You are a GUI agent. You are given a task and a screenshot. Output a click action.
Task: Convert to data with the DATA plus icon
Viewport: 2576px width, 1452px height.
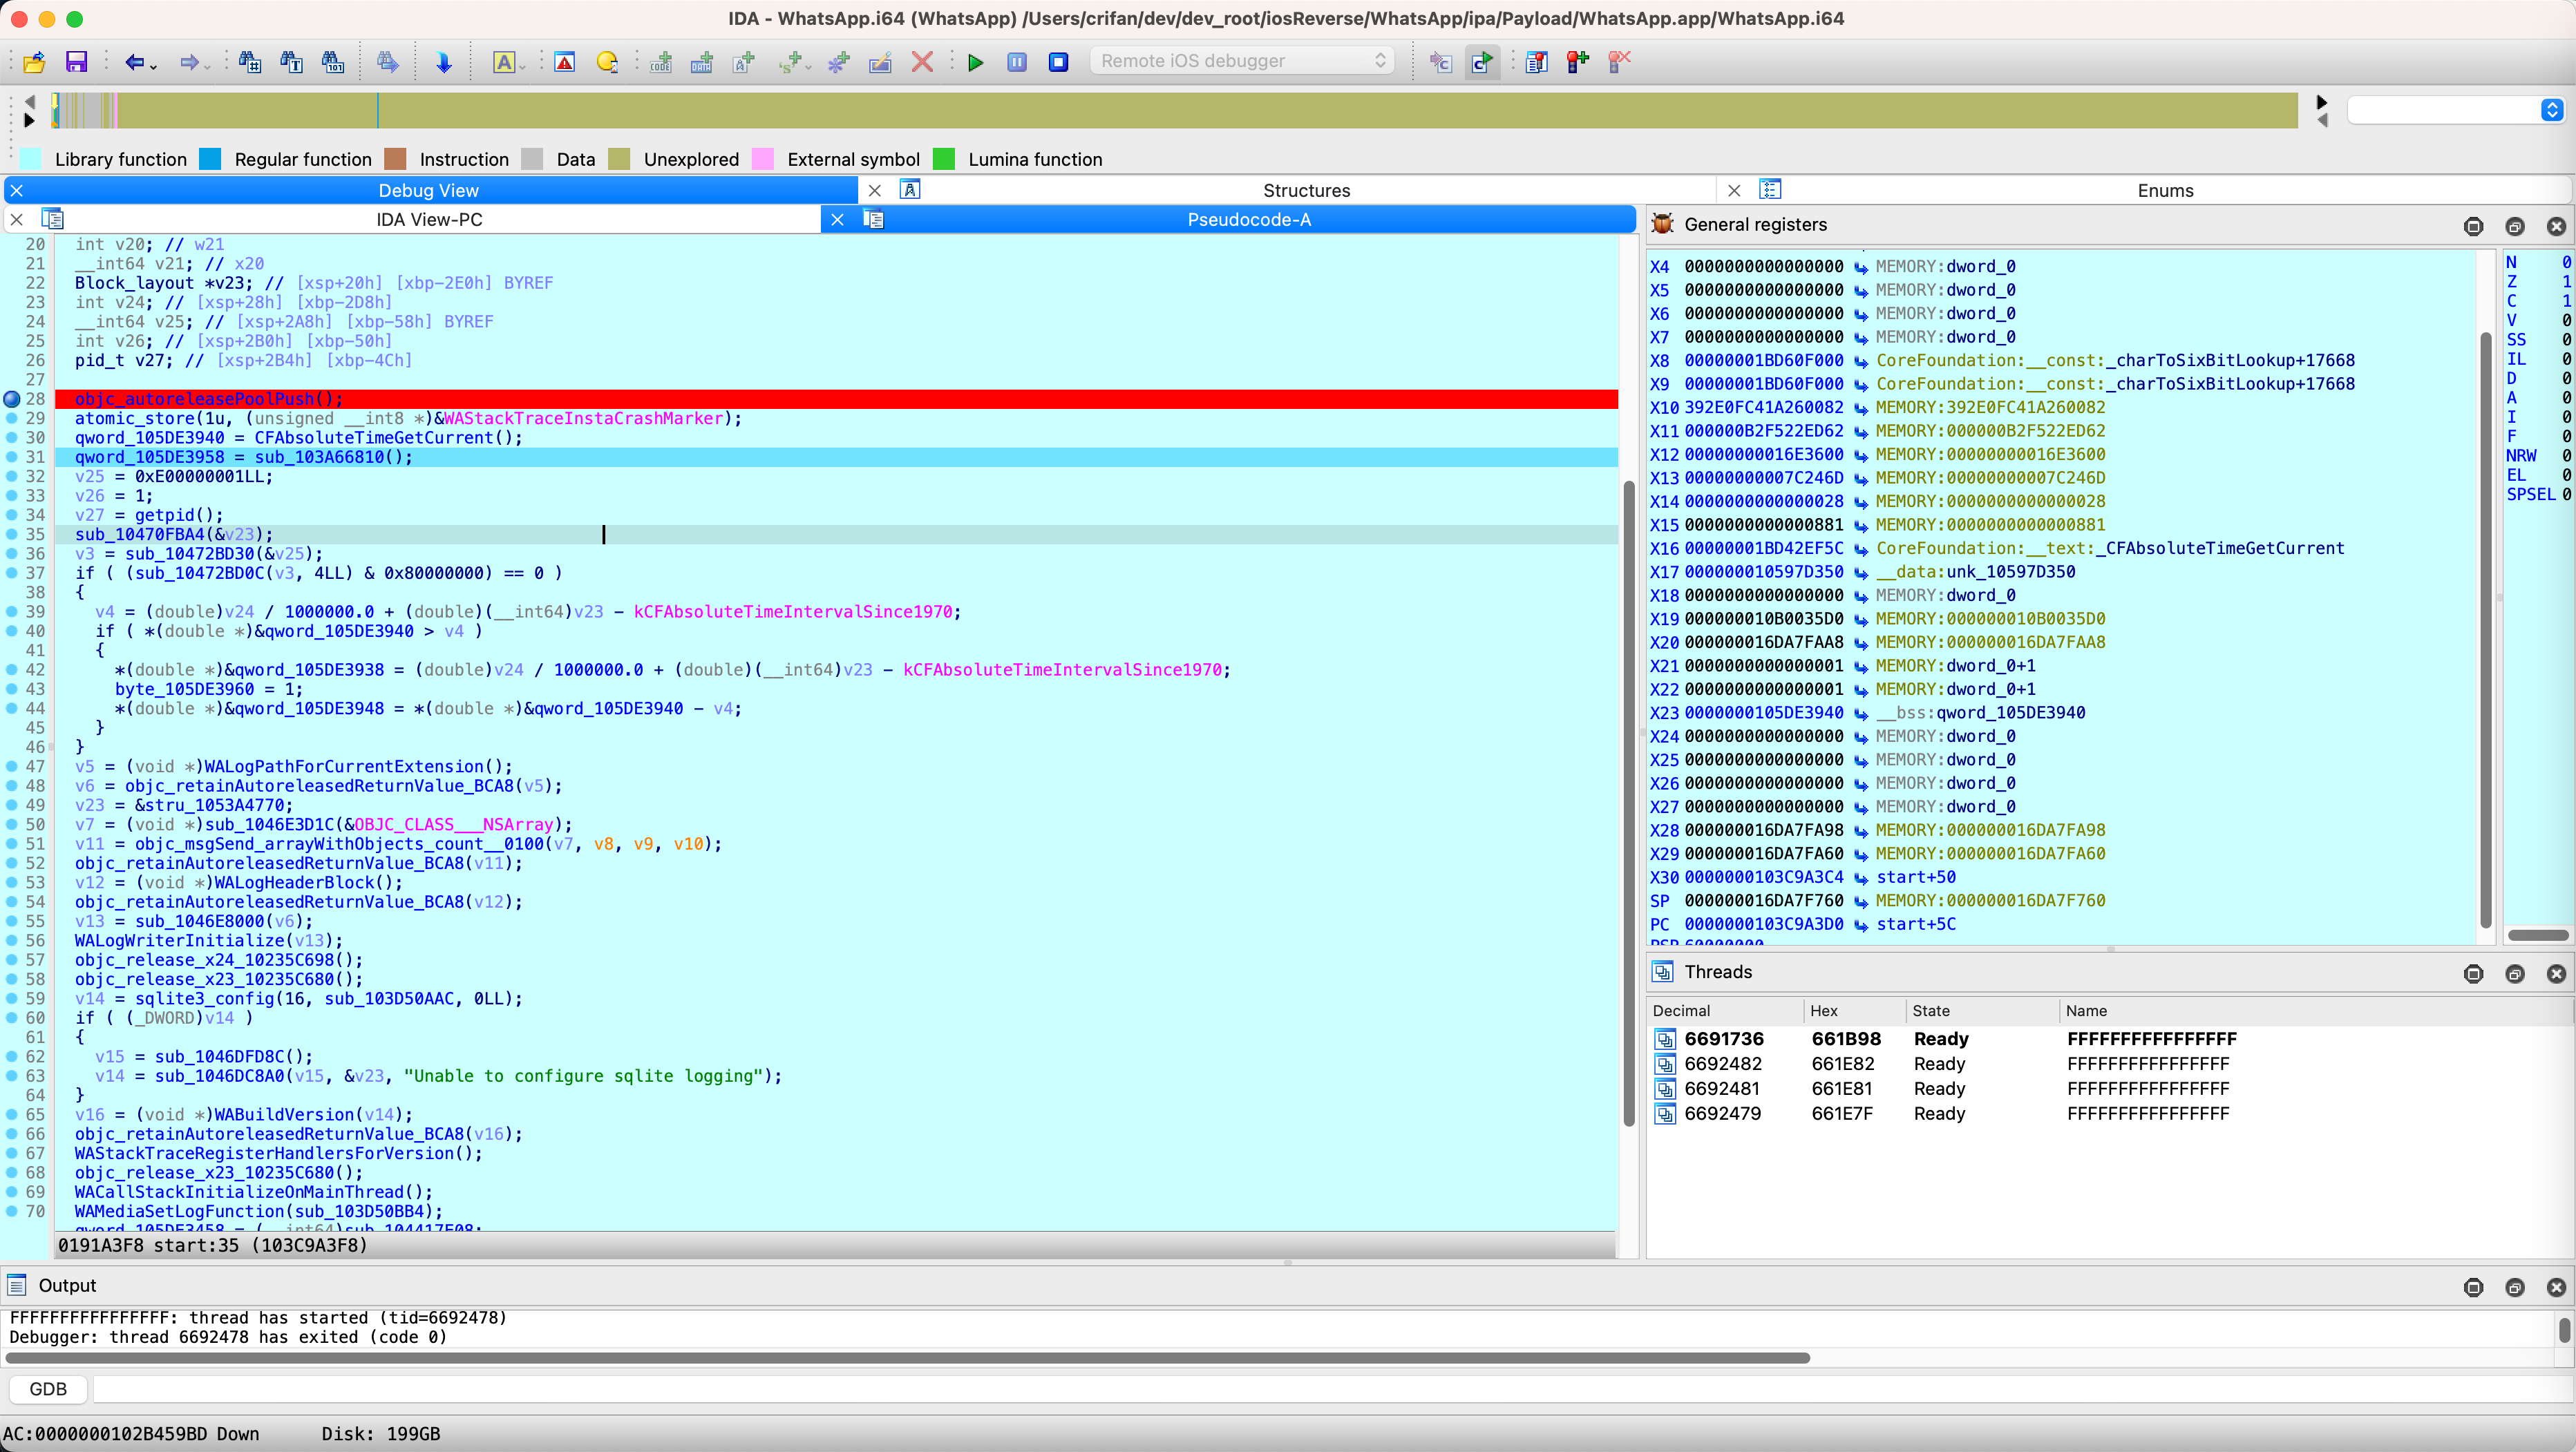pyautogui.click(x=702, y=62)
